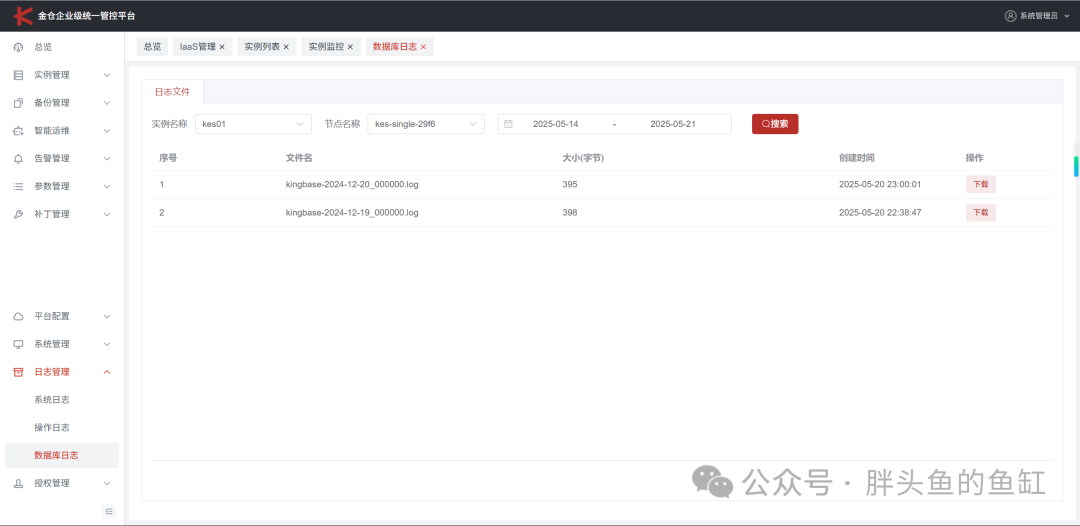1080x526 pixels.
Task: Open the 节点名称 kes-single-29f6 dropdown
Action: tap(426, 124)
